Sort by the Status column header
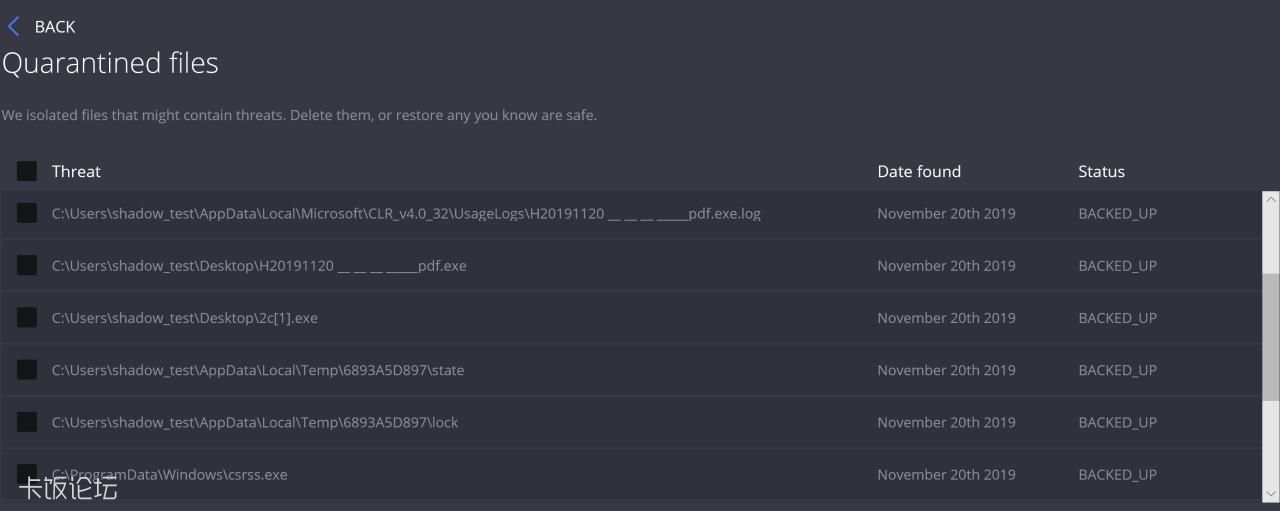 (x=1101, y=171)
